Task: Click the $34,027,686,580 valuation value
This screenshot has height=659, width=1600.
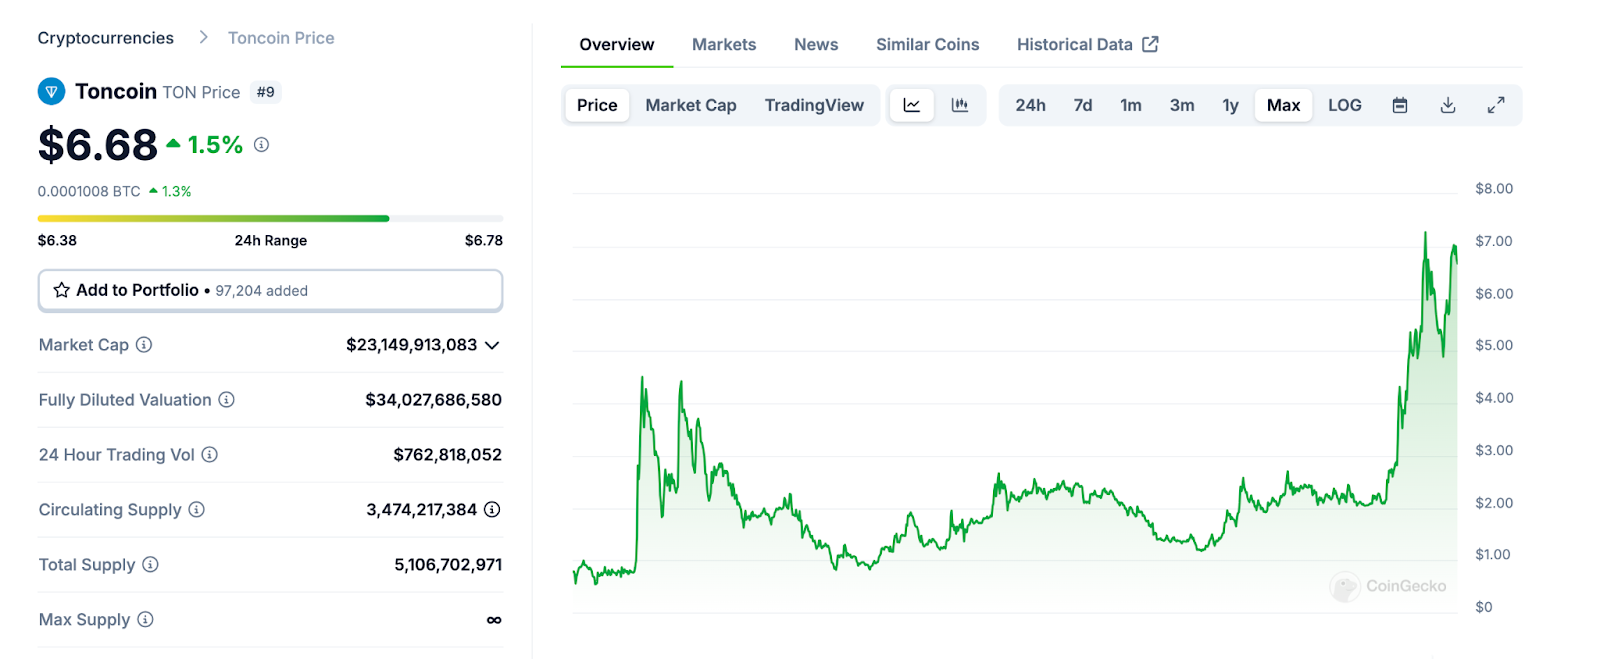Action: coord(433,400)
